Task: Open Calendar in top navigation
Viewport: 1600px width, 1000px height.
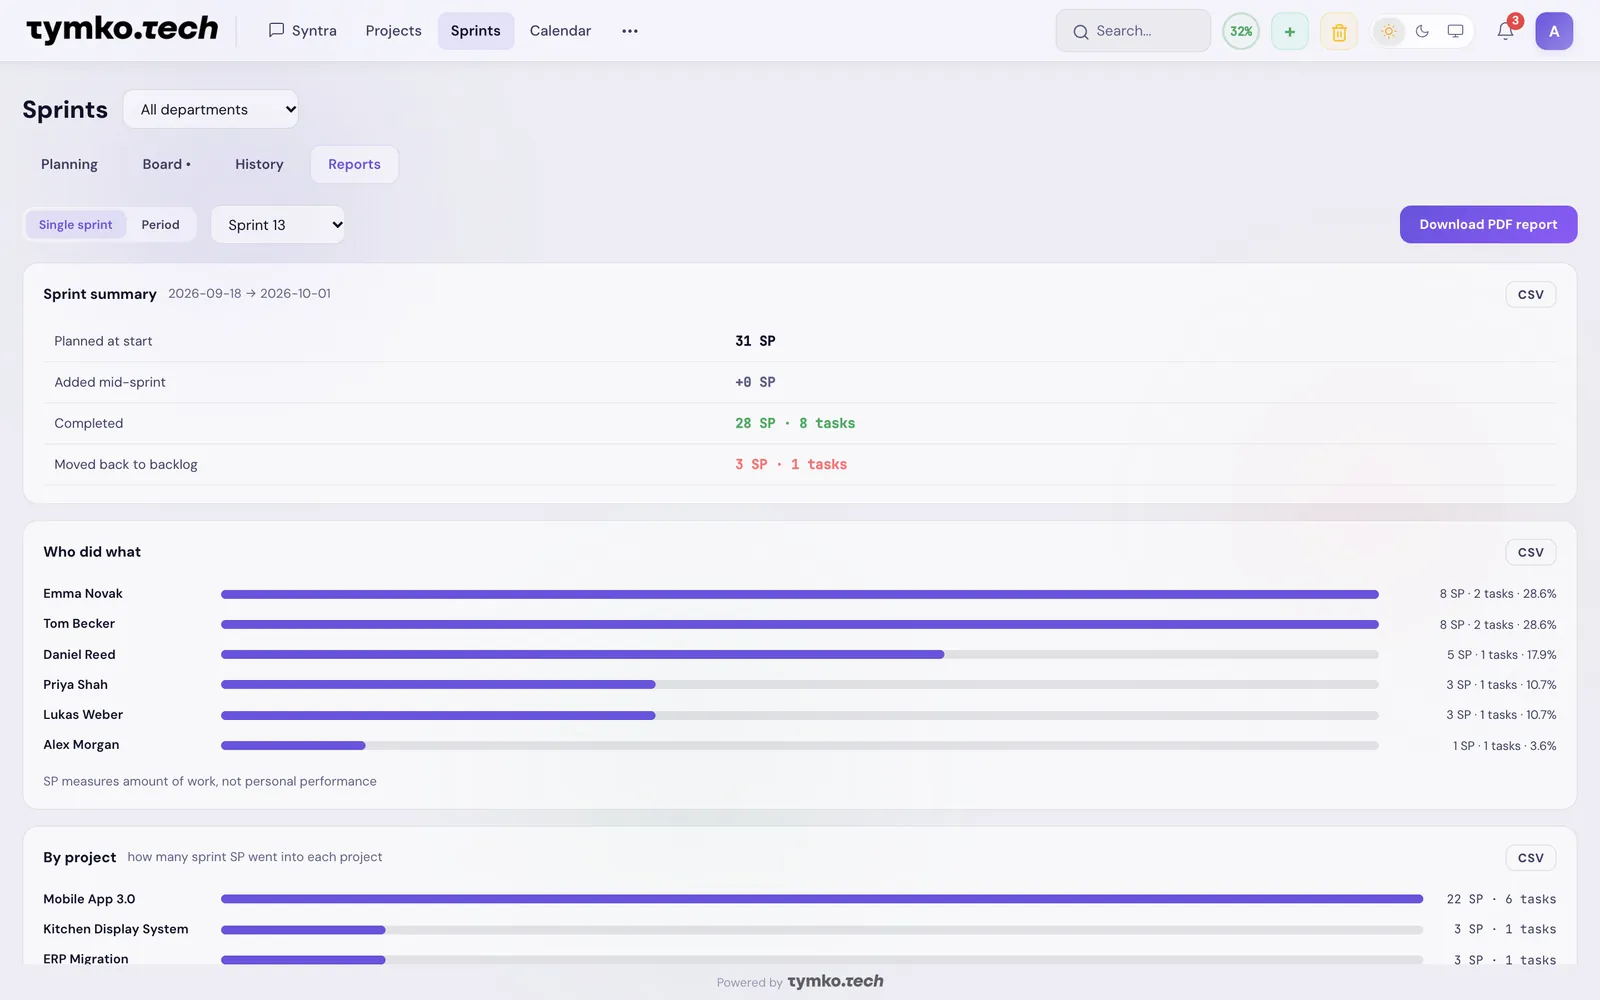Action: (x=560, y=31)
